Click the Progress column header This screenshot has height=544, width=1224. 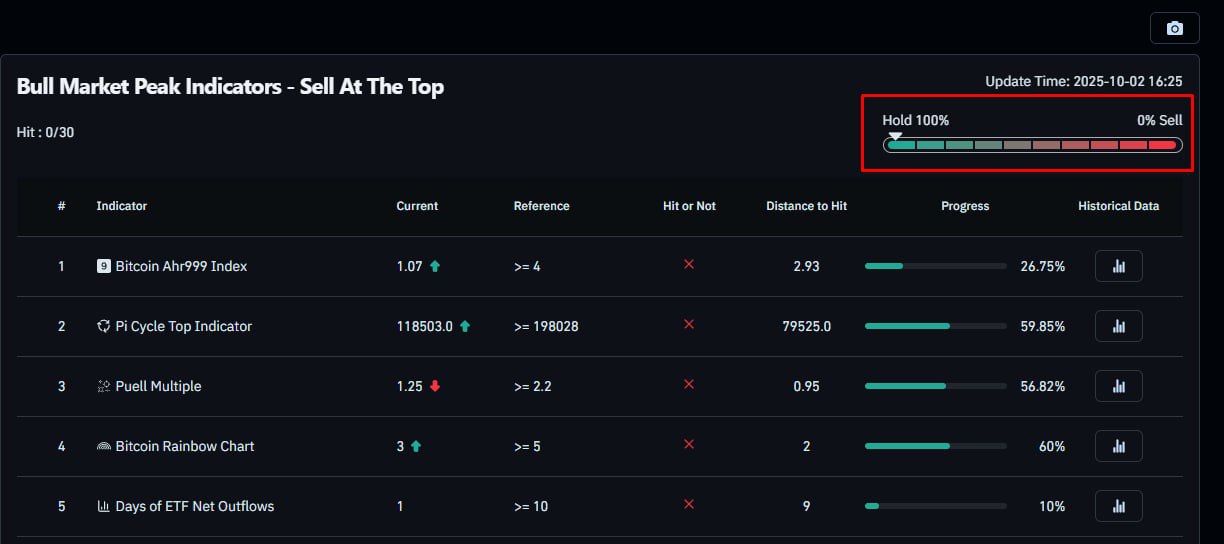pyautogui.click(x=965, y=207)
